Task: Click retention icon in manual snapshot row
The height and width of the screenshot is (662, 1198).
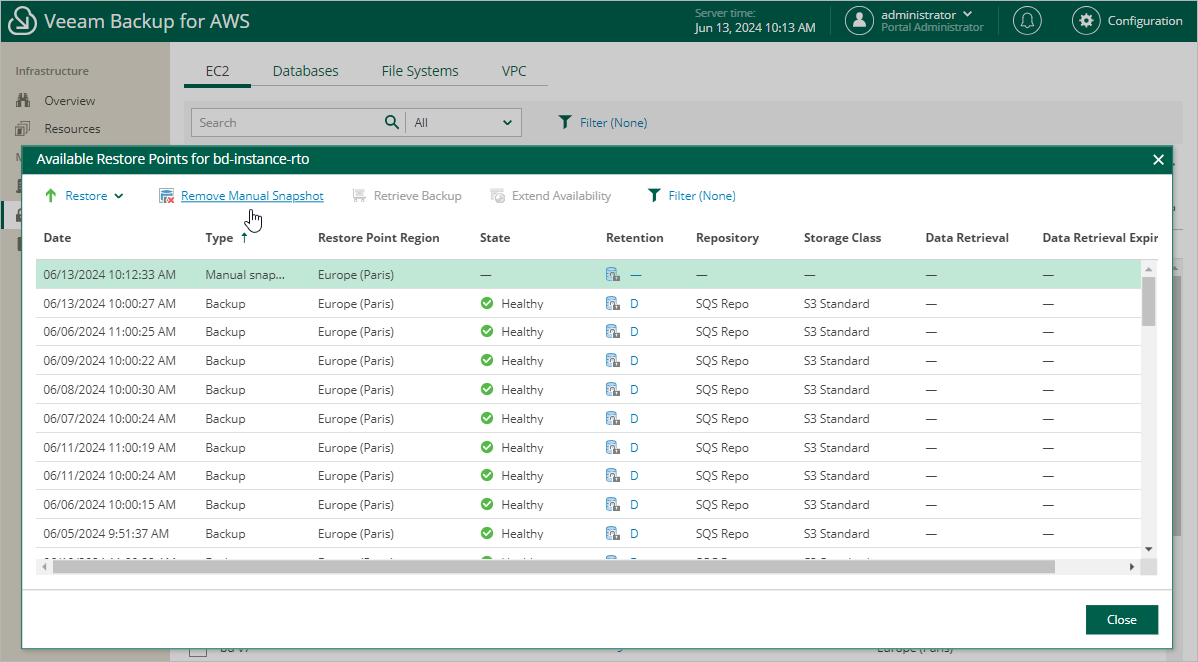Action: [613, 274]
